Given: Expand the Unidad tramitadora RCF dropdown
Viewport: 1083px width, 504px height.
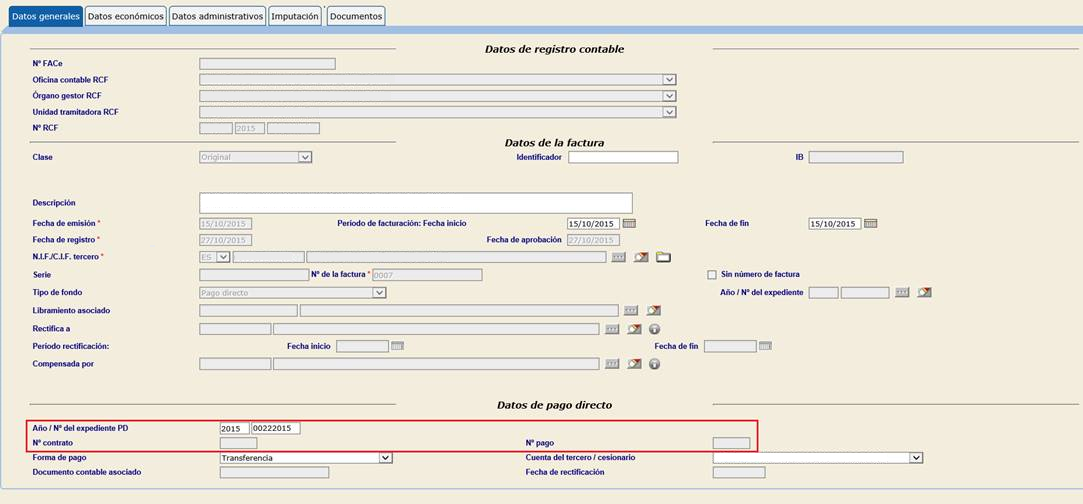Looking at the screenshot, I should pos(669,112).
